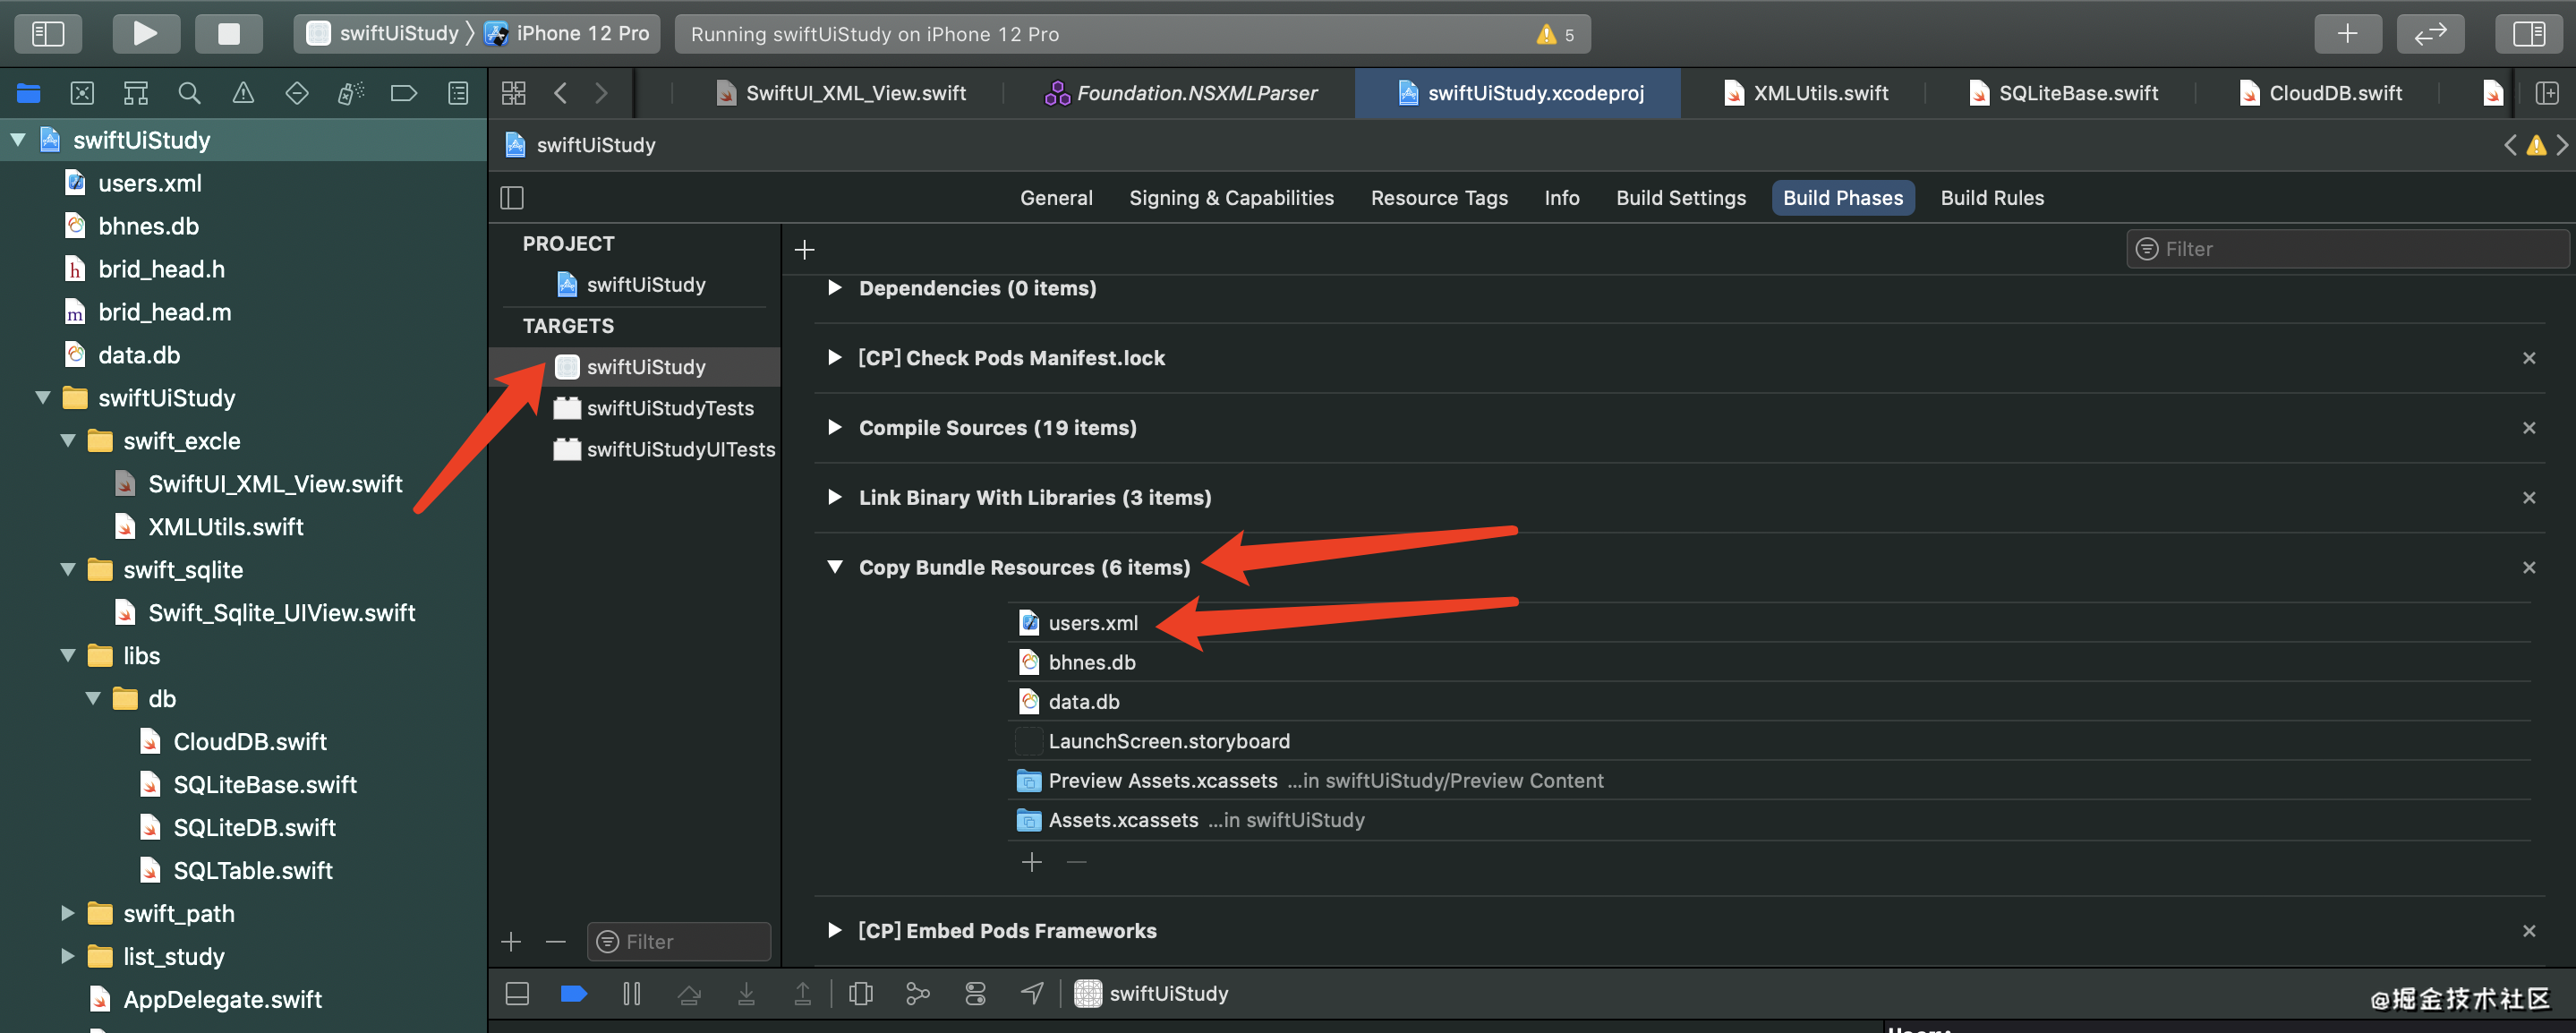Delete the Compile Sources build phase
Viewport: 2576px width, 1033px height.
coord(2529,428)
